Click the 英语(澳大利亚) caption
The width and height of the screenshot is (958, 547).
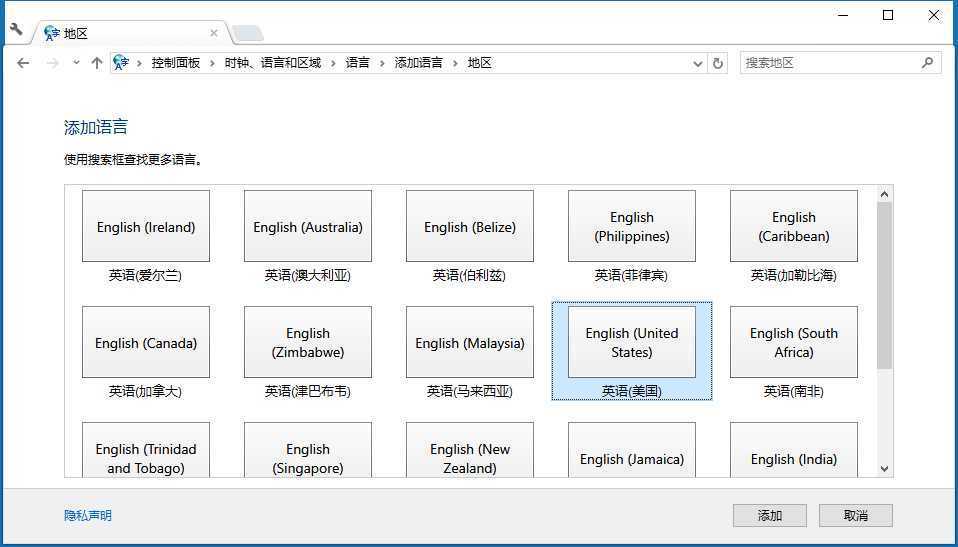[x=308, y=276]
